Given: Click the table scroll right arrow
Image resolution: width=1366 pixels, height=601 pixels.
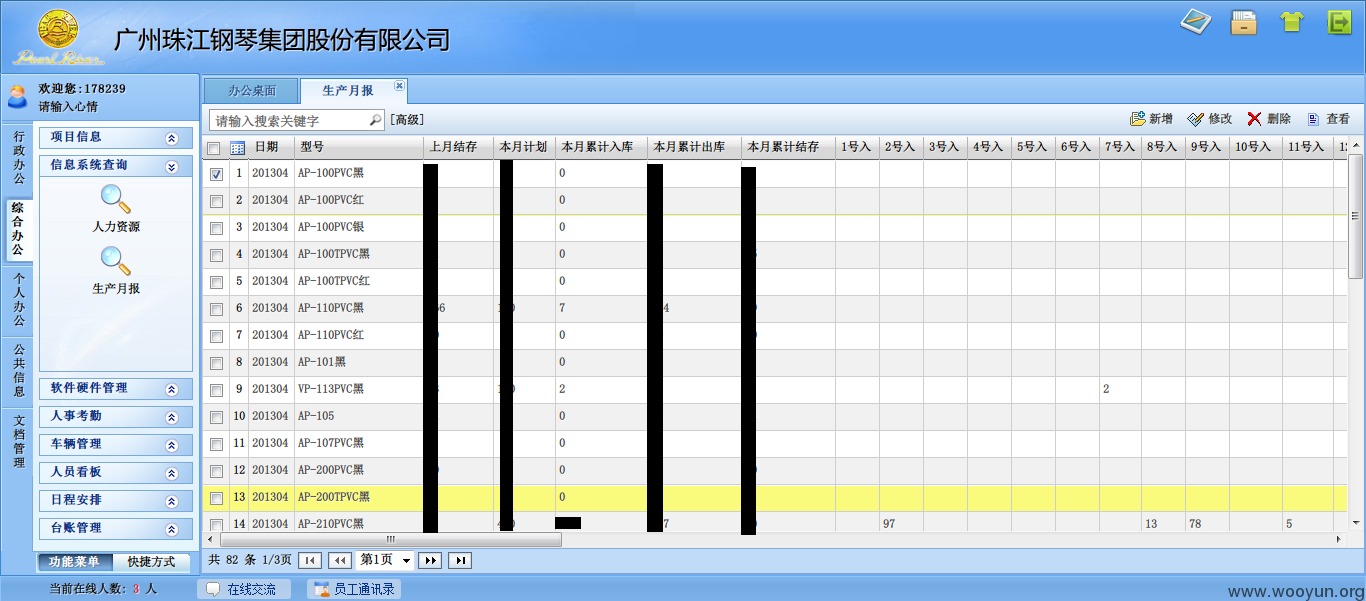Looking at the screenshot, I should pos(1339,539).
